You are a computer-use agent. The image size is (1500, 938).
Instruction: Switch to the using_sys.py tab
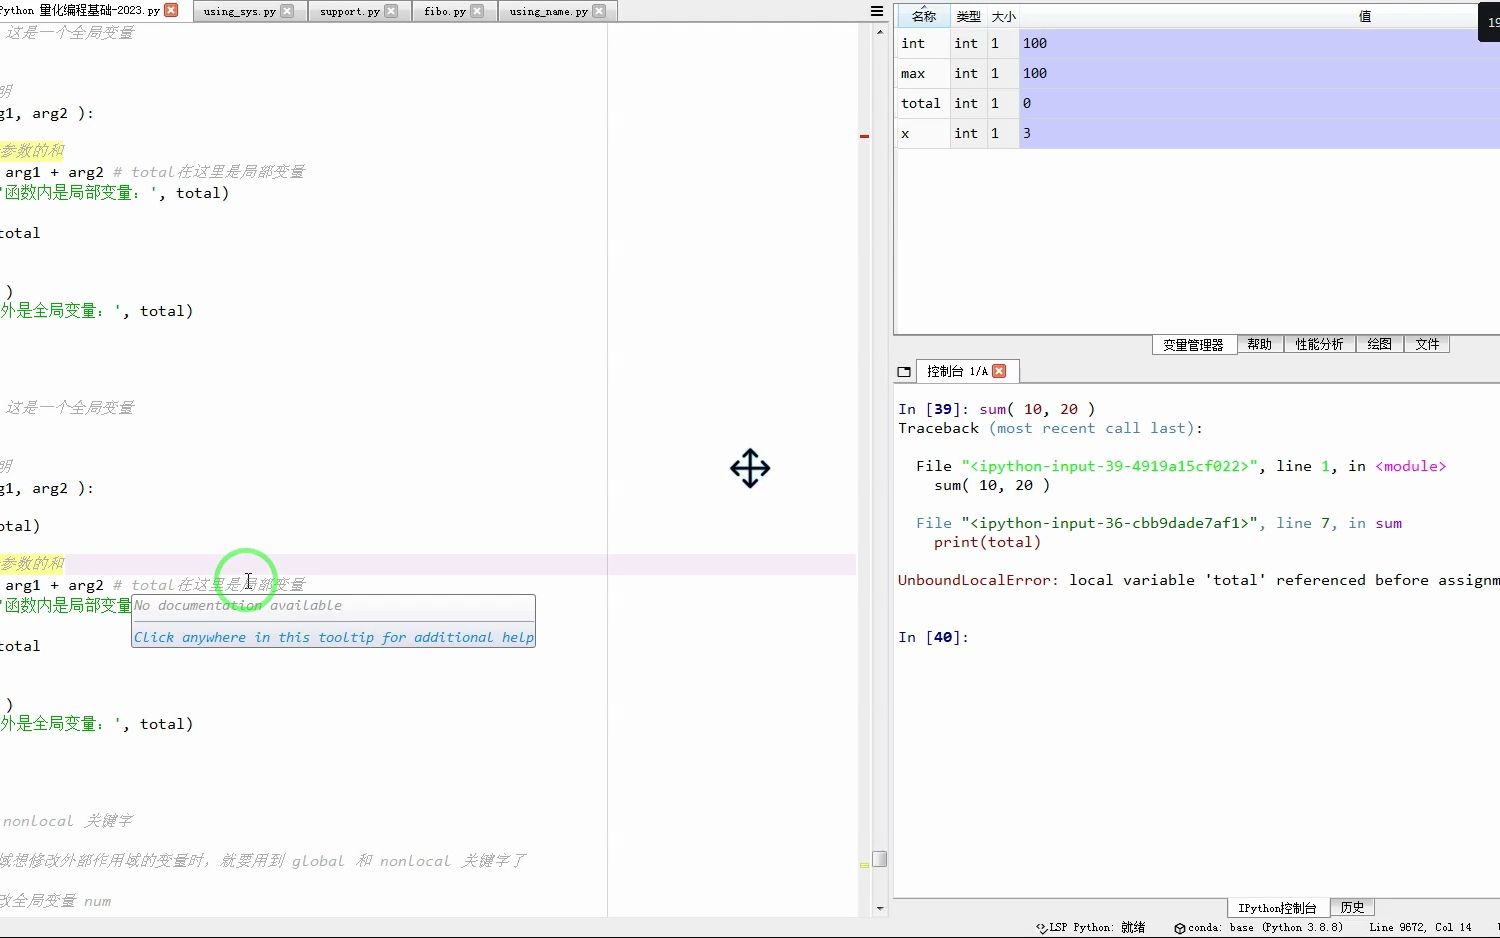tap(239, 11)
